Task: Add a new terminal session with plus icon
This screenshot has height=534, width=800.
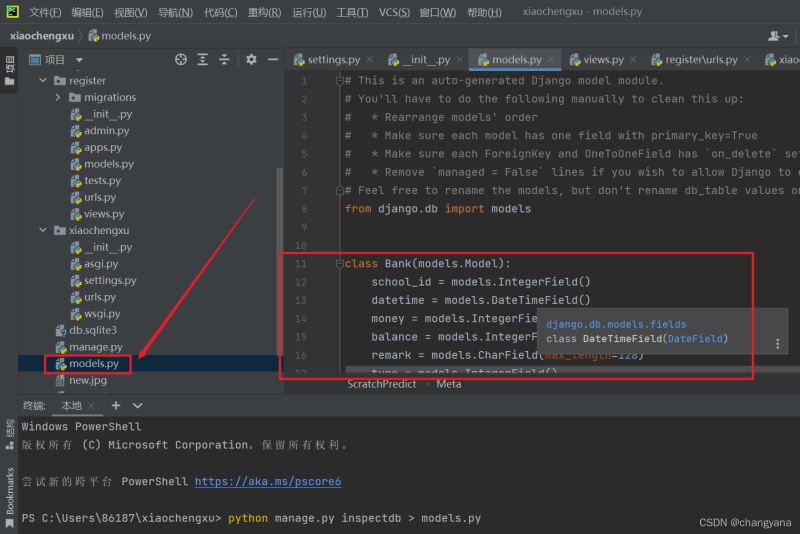Action: [116, 405]
